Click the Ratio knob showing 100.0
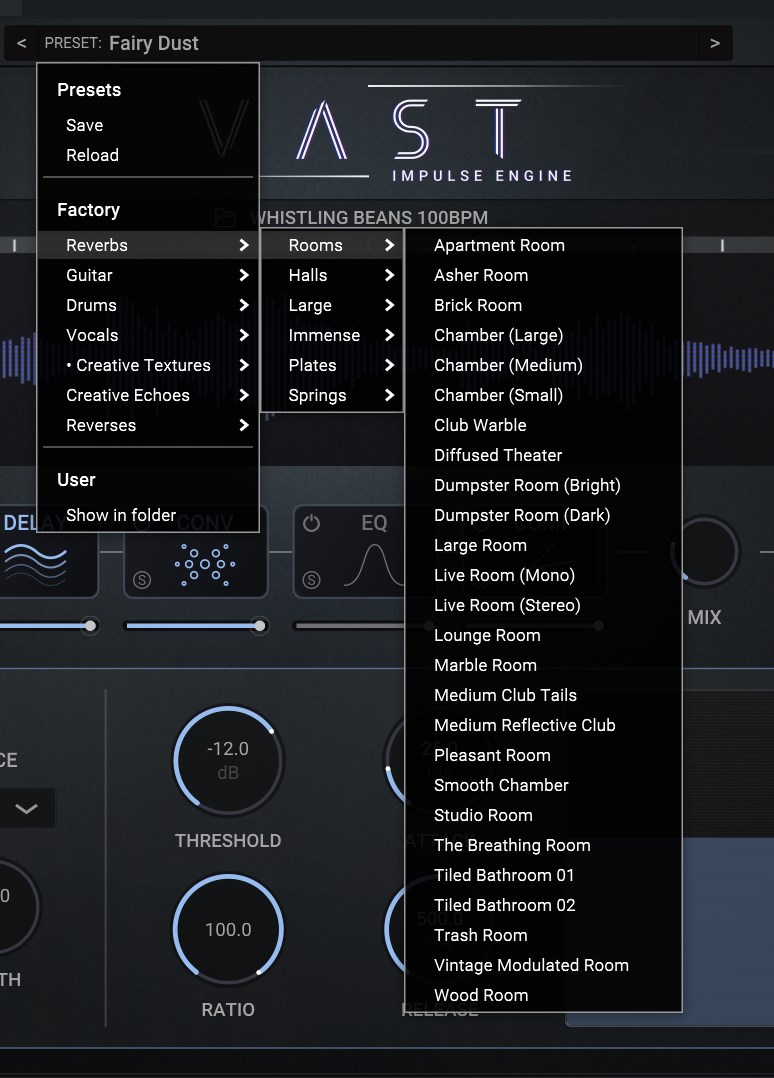Image resolution: width=774 pixels, height=1078 pixels. pyautogui.click(x=228, y=930)
